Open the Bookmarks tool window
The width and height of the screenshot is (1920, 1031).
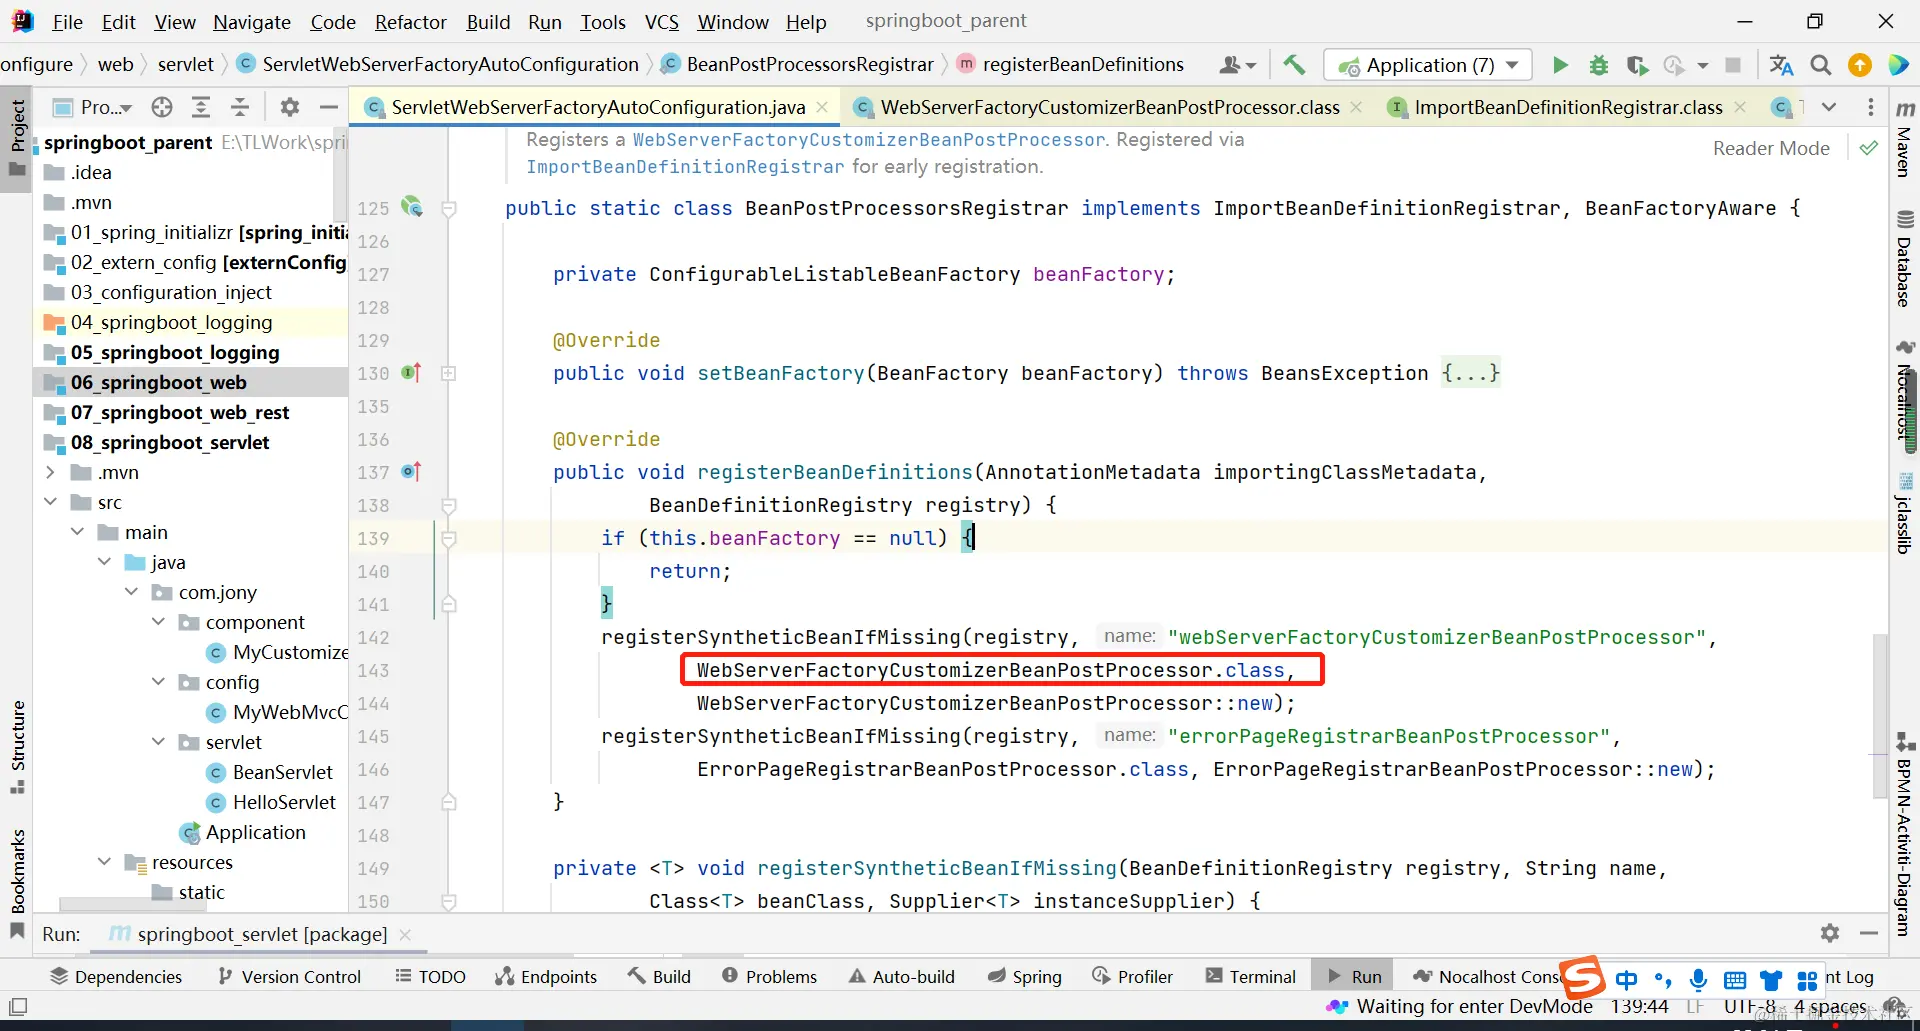(17, 883)
